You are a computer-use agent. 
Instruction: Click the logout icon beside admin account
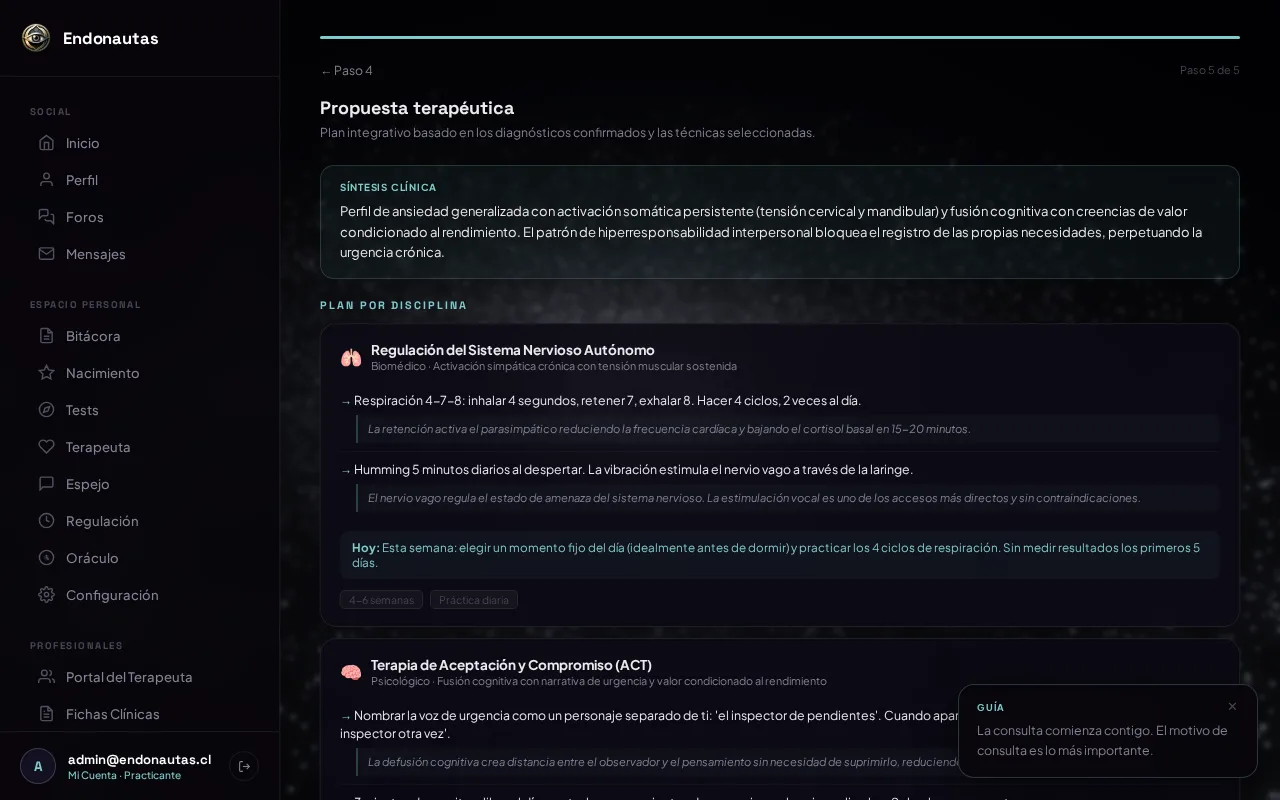click(x=244, y=766)
